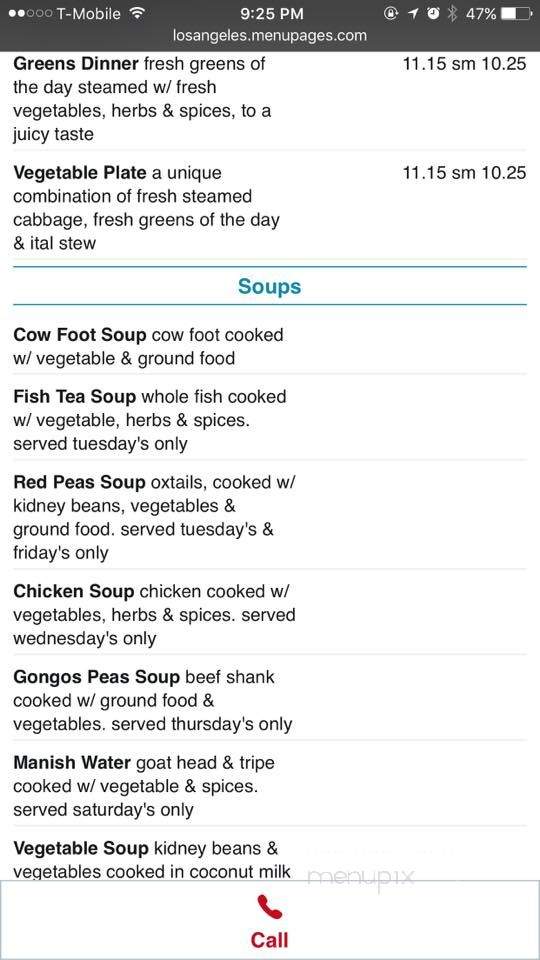This screenshot has height=960, width=540.
Task: Tap the losangeles.menupages.com address bar
Action: tap(270, 36)
